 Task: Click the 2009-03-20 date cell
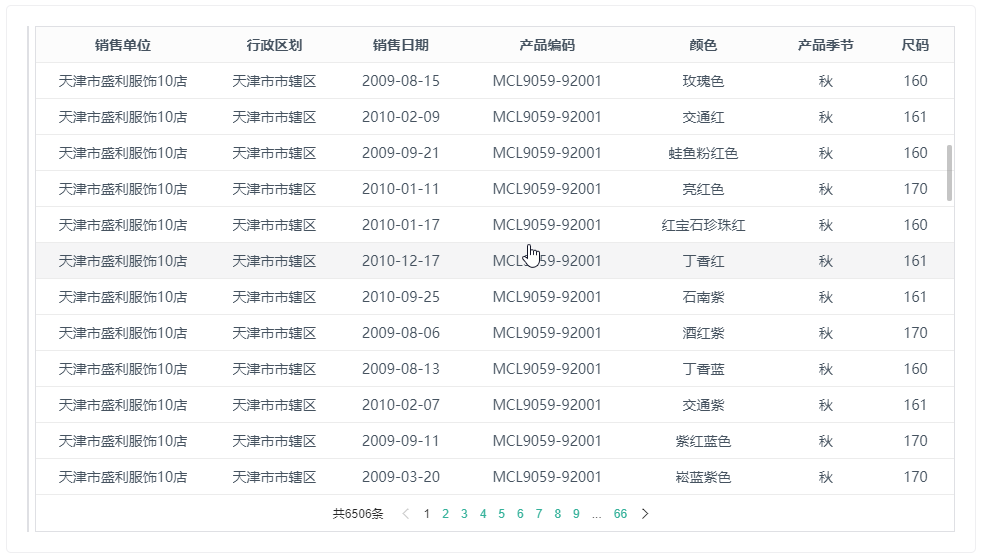coord(400,477)
